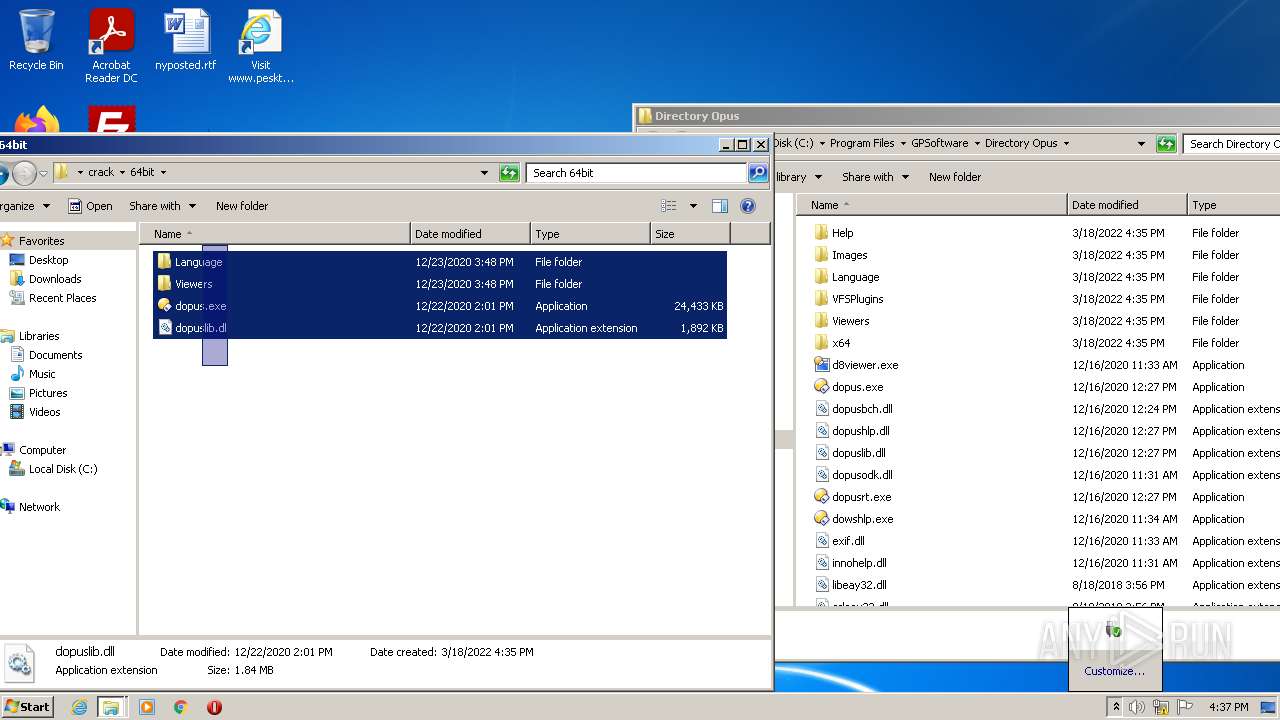Sort by Name column in 64bit window

[276, 234]
